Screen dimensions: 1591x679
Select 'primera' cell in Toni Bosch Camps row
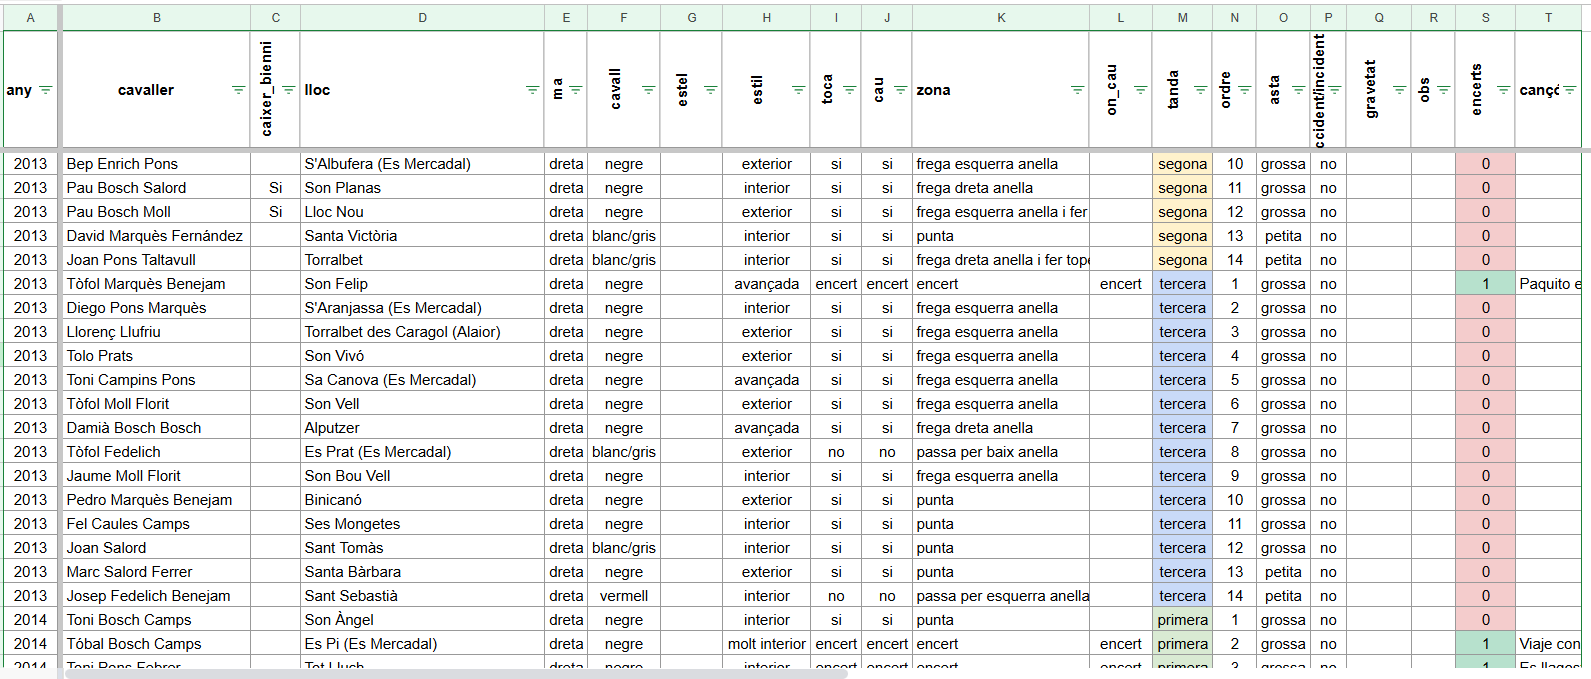pyautogui.click(x=1182, y=620)
